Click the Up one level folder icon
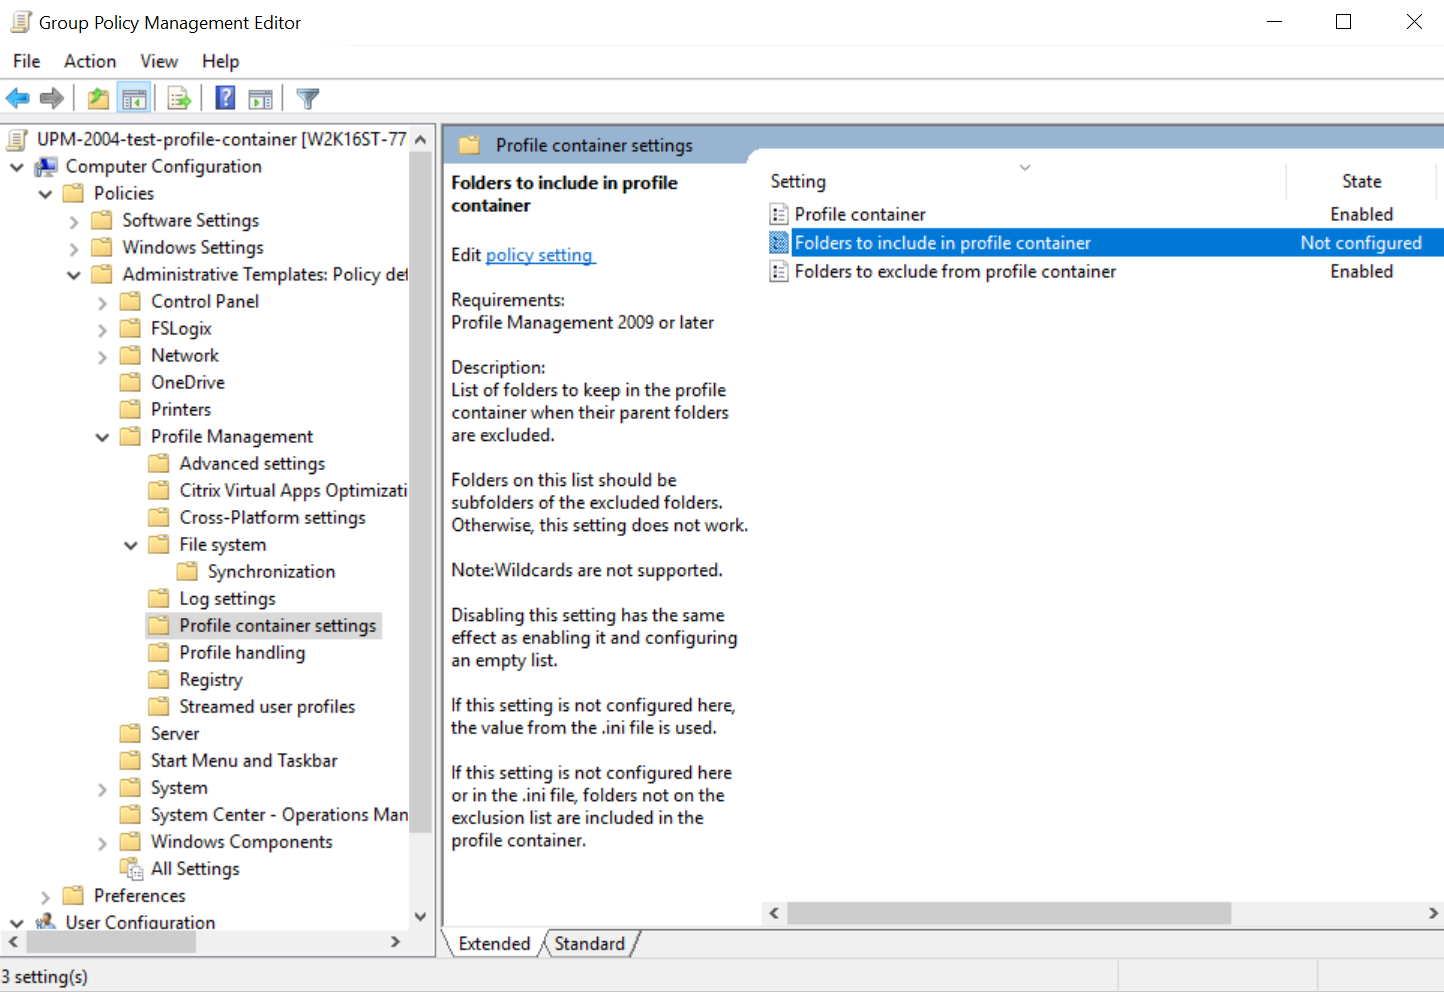 point(98,98)
